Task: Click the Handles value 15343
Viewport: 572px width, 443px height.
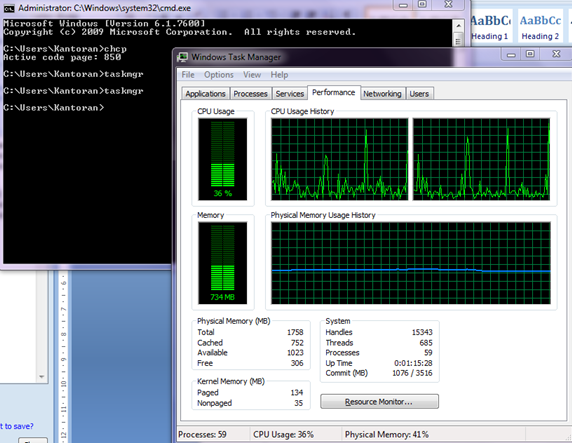Action: click(x=422, y=332)
